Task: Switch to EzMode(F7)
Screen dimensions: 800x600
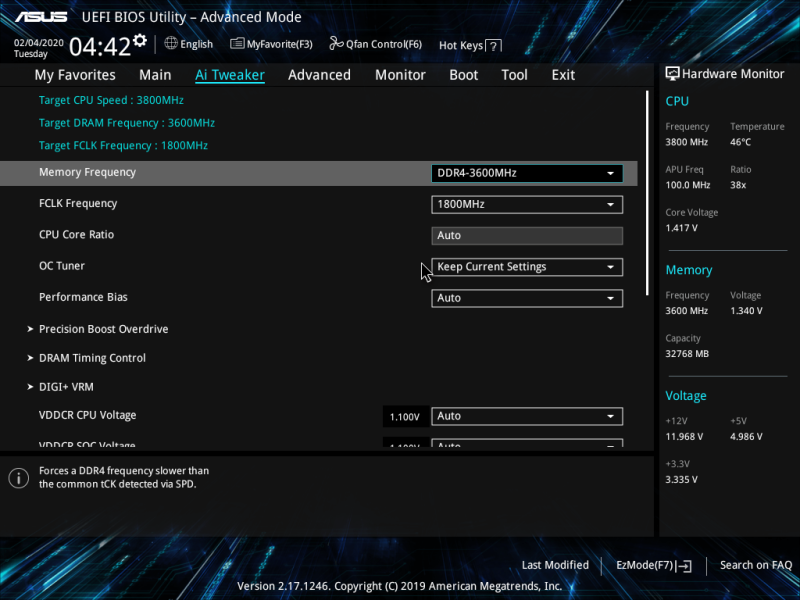Action: [x=654, y=565]
